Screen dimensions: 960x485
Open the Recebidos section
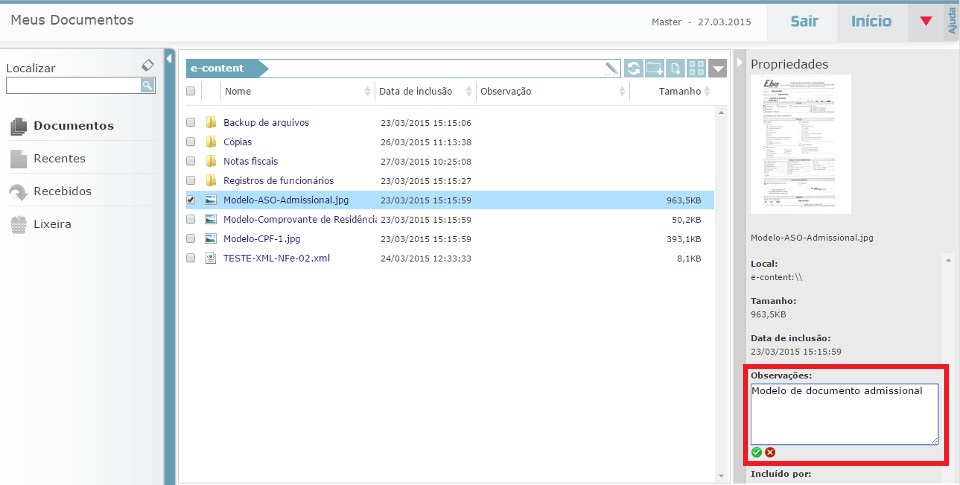(62, 191)
